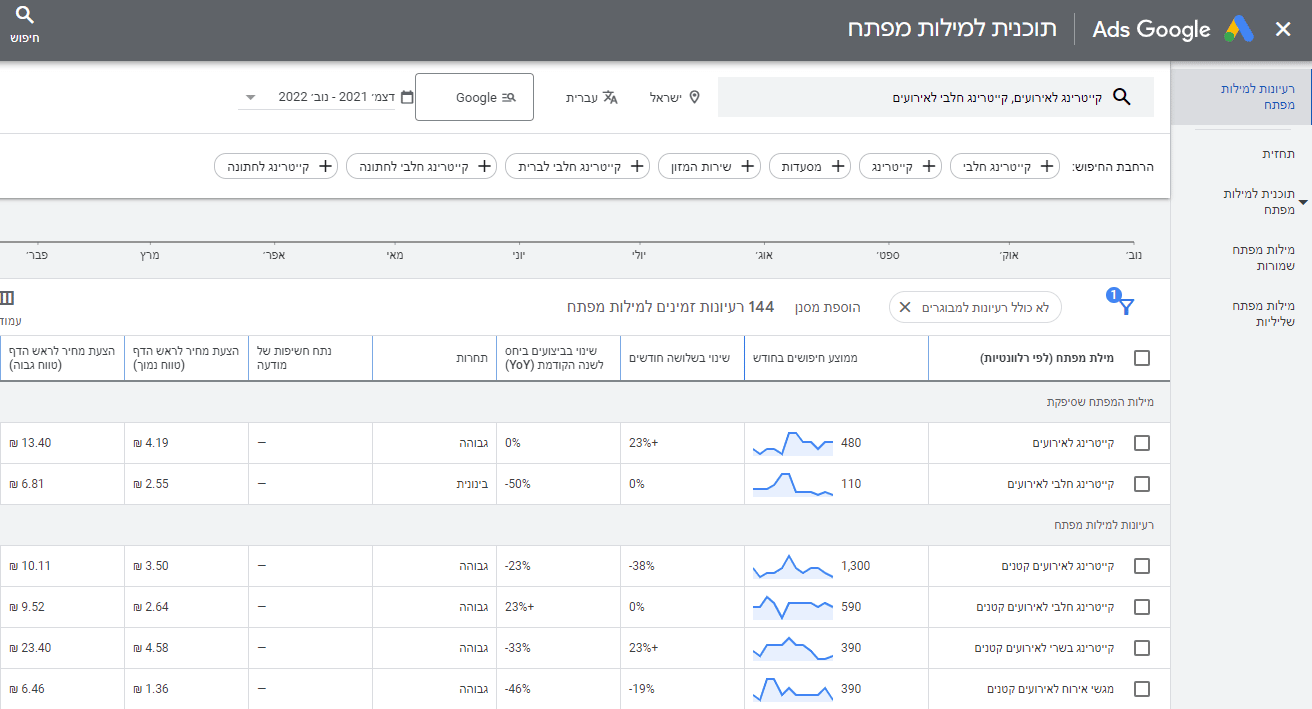The height and width of the screenshot is (709, 1312).
Task: Click the קייטרינג לאירועים keyword text
Action: coord(1074,443)
